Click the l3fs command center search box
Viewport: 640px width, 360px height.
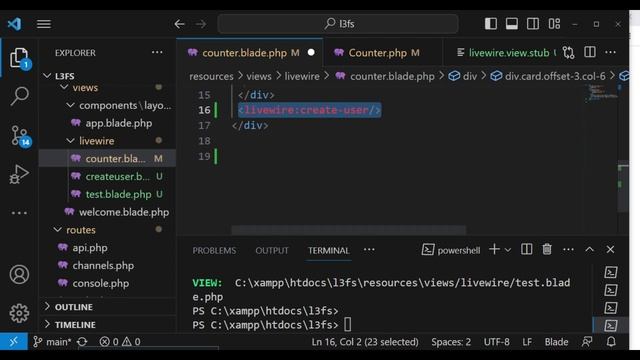click(338, 24)
